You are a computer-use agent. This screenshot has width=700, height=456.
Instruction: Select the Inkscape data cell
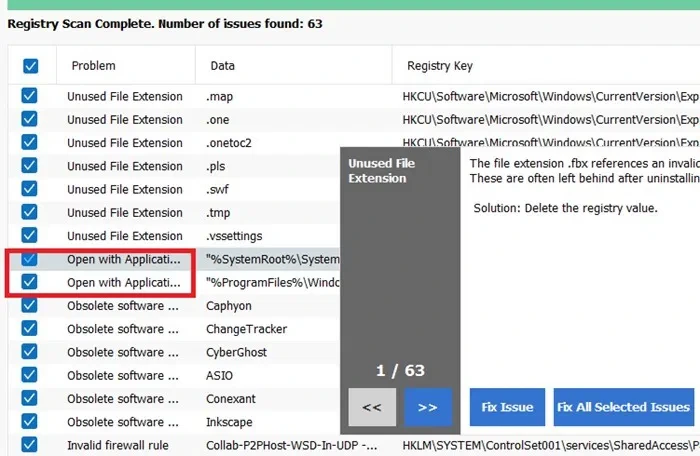(x=229, y=422)
